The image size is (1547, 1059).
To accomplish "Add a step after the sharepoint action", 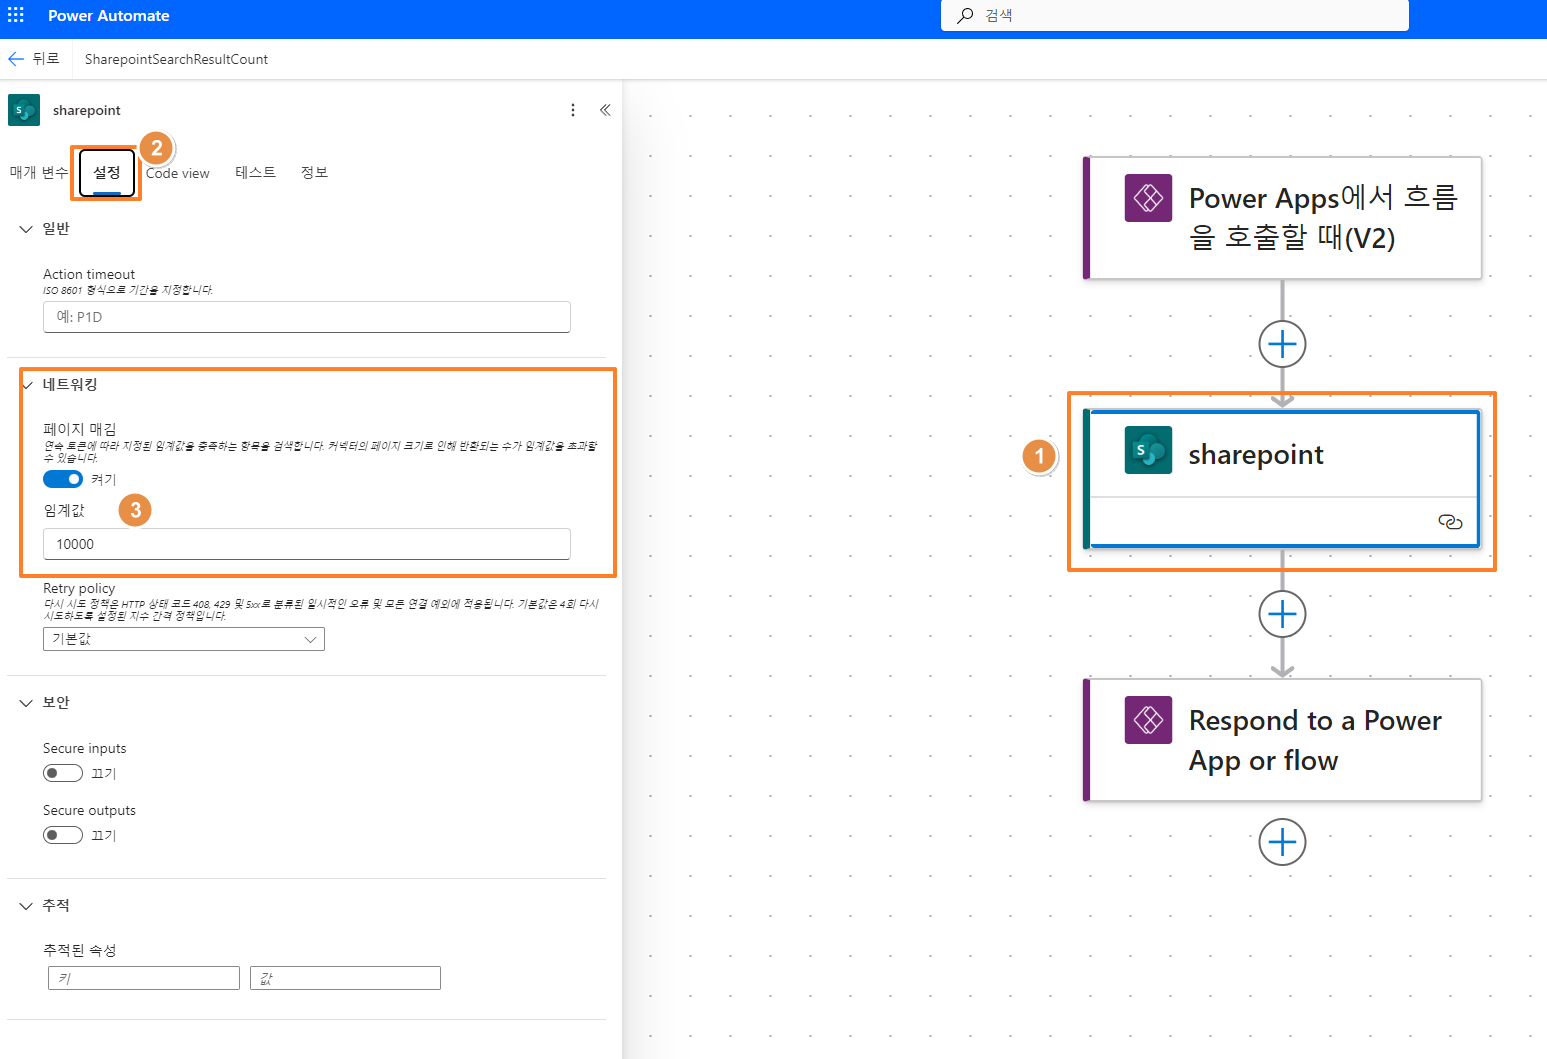I will tap(1283, 614).
